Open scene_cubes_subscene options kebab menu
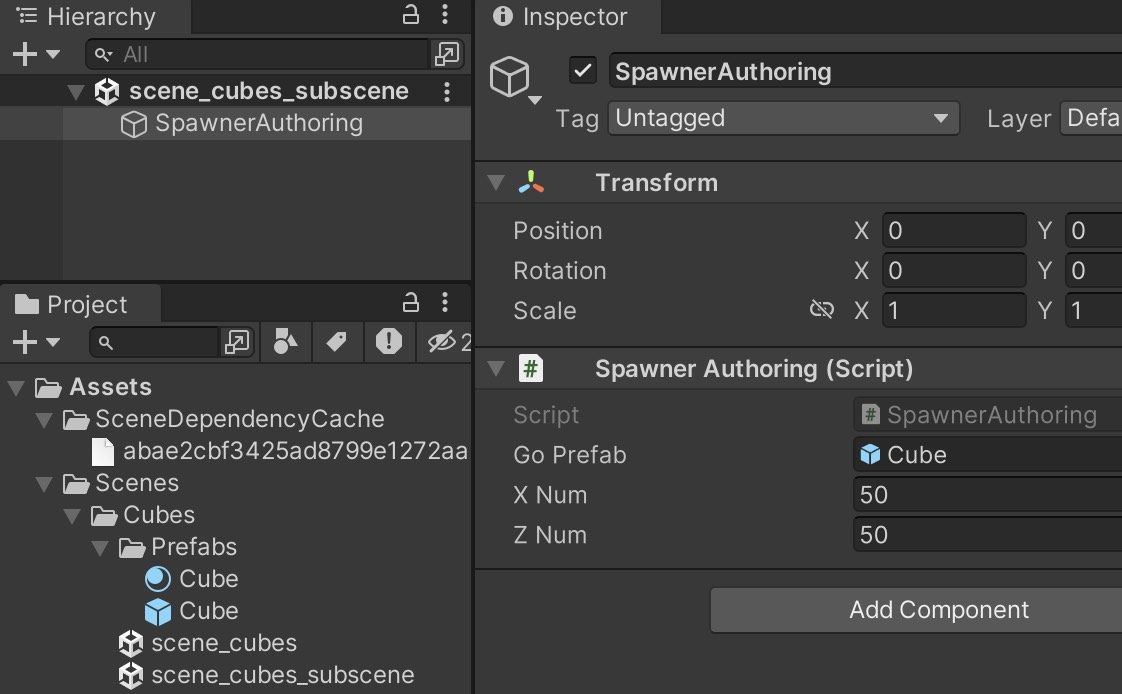The image size is (1122, 694). (447, 92)
